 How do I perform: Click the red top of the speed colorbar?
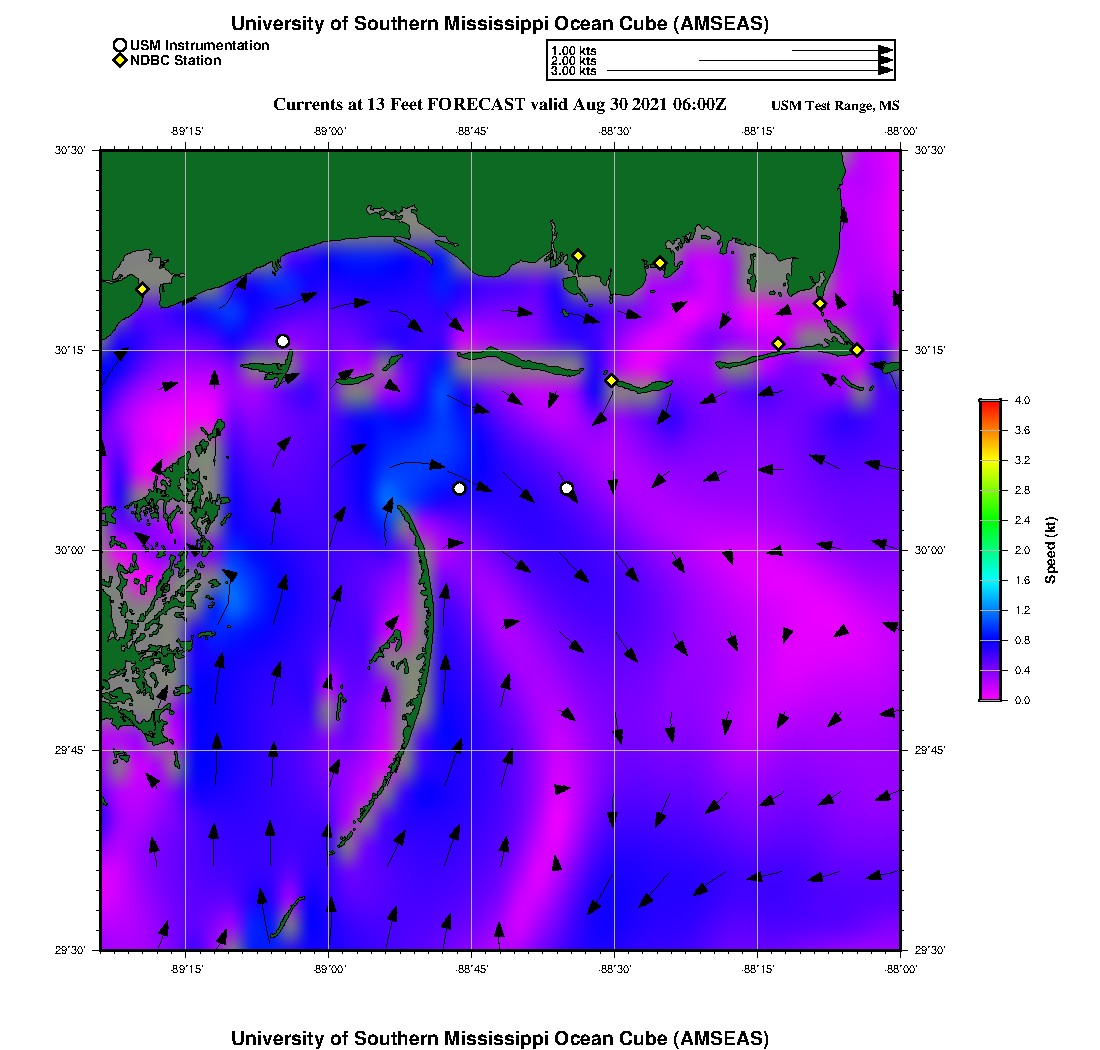click(990, 404)
